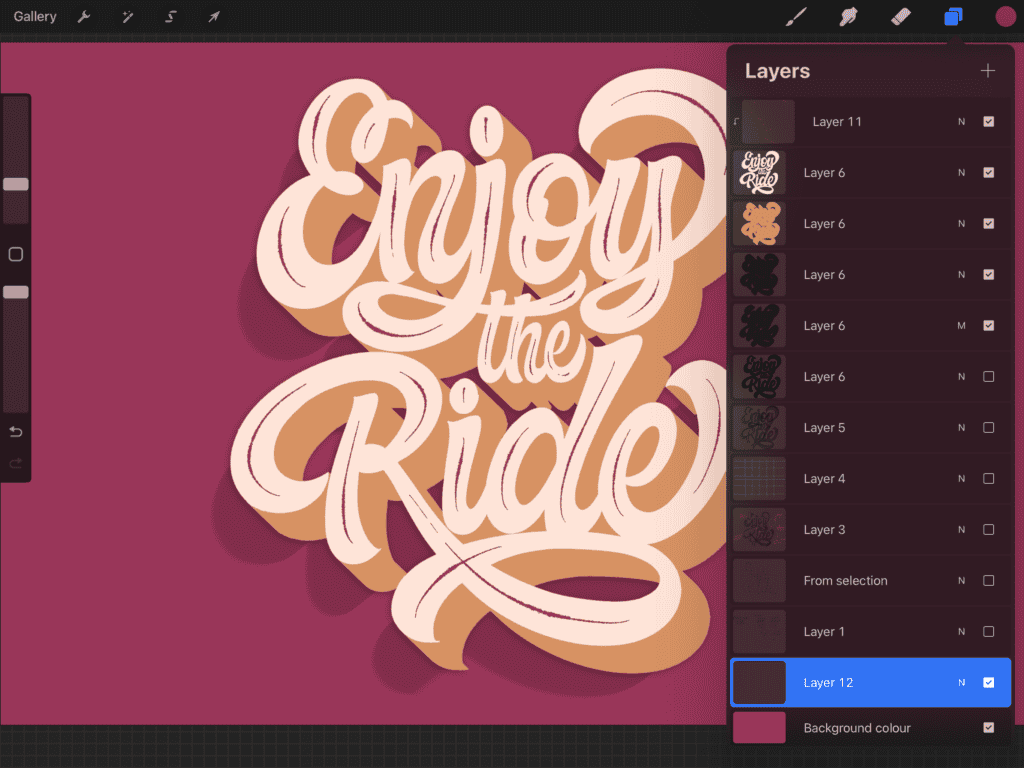Hide the Background colour layer

coord(989,728)
